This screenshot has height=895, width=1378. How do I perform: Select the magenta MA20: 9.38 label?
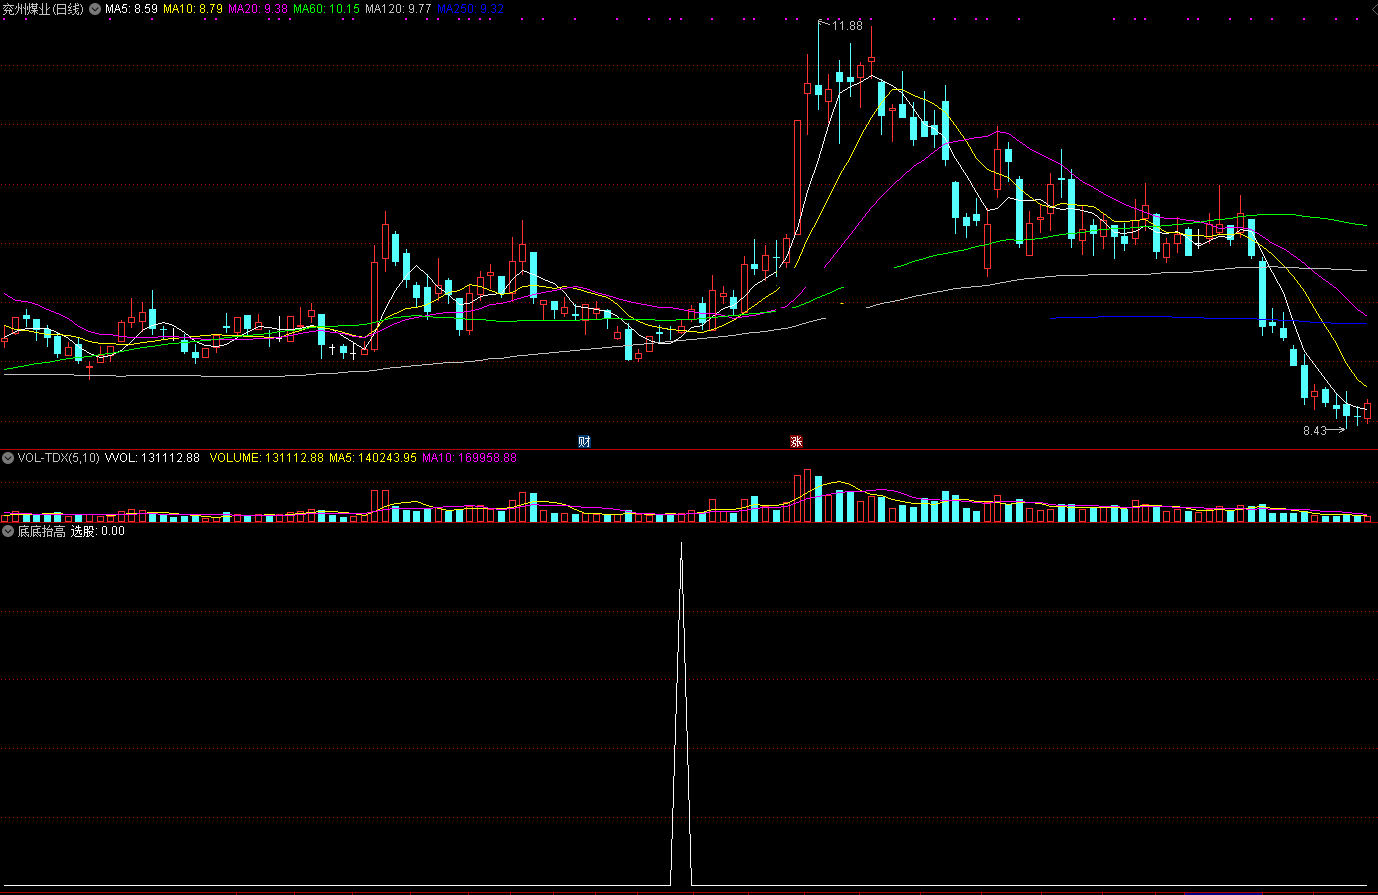[x=258, y=9]
